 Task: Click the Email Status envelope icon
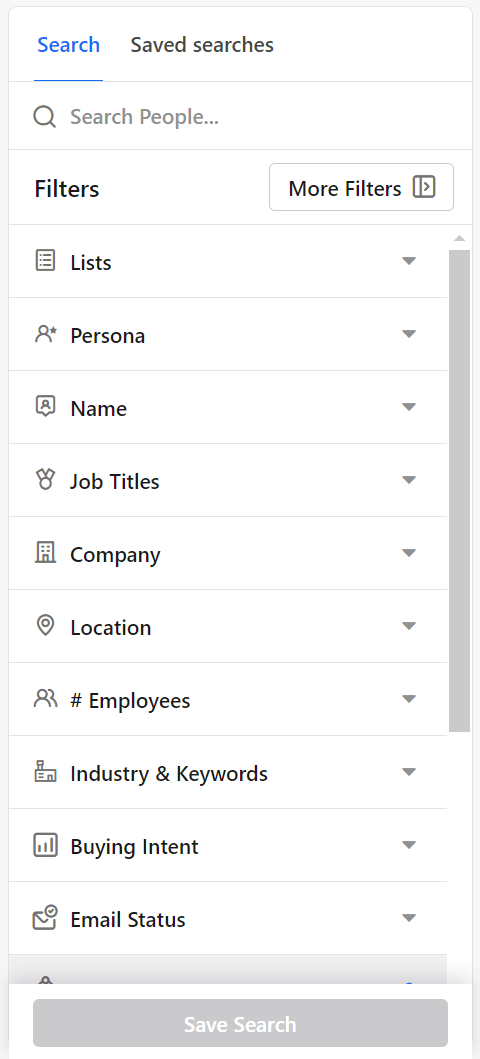point(45,918)
